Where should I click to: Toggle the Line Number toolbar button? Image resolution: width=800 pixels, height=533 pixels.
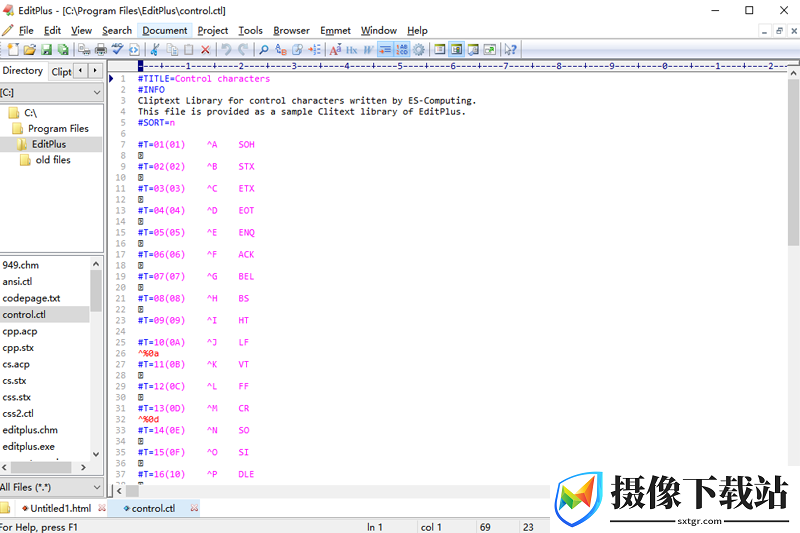[x=402, y=49]
